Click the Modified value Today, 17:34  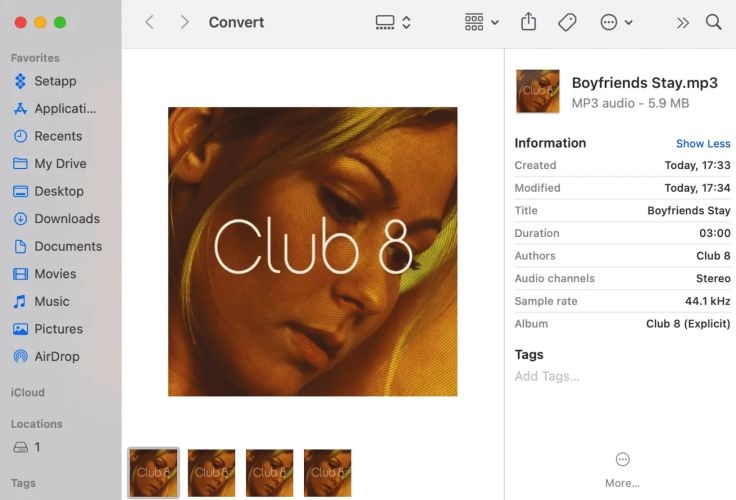pyautogui.click(x=698, y=188)
